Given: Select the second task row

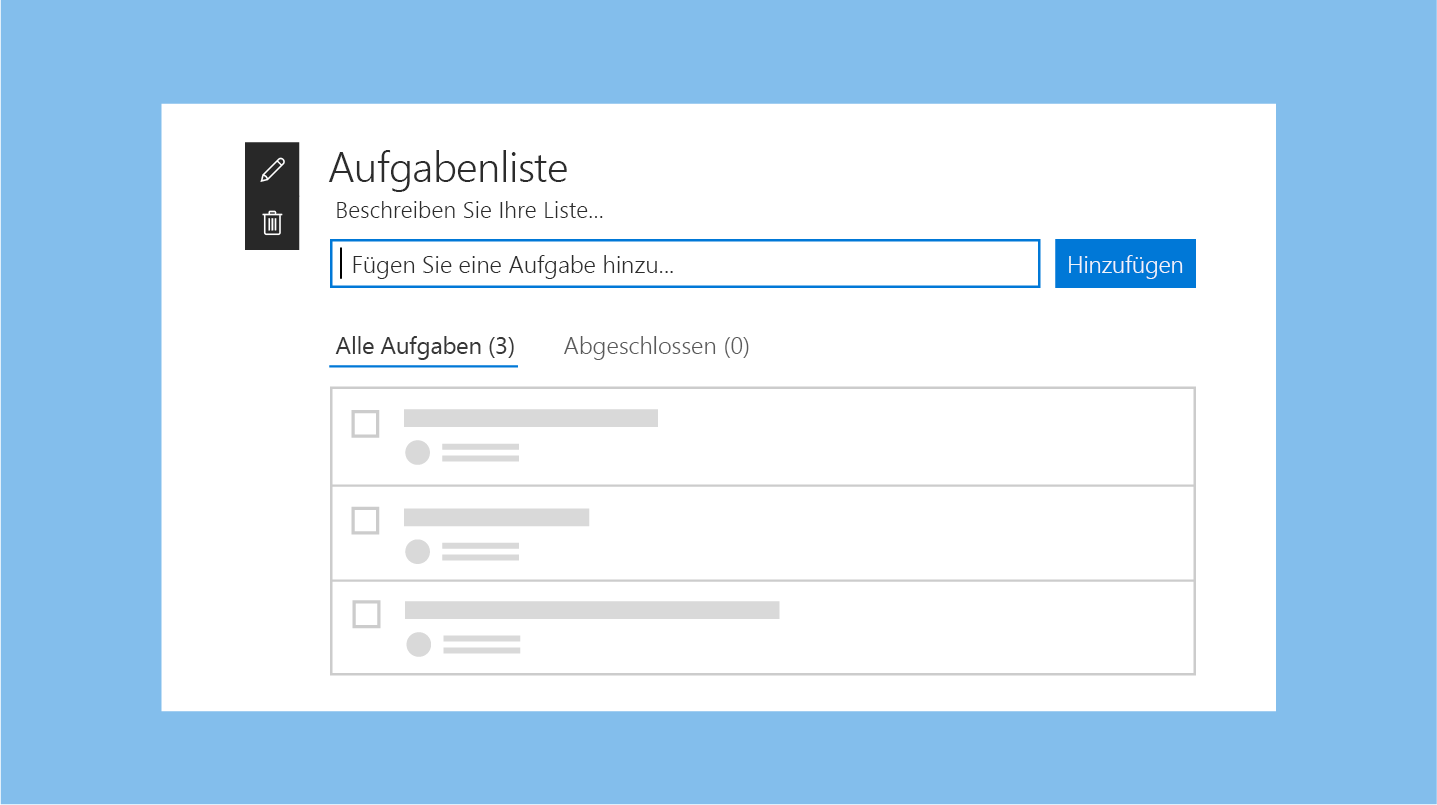Looking at the screenshot, I should click(x=763, y=532).
